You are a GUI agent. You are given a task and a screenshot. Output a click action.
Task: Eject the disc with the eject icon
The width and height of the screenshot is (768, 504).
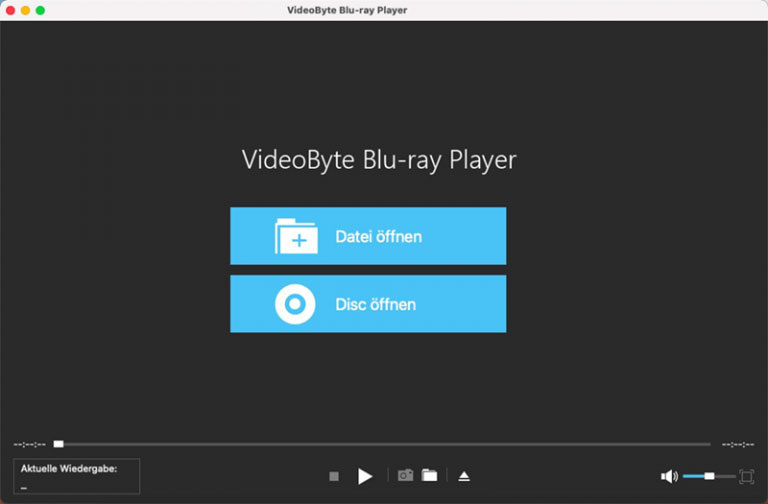[464, 476]
